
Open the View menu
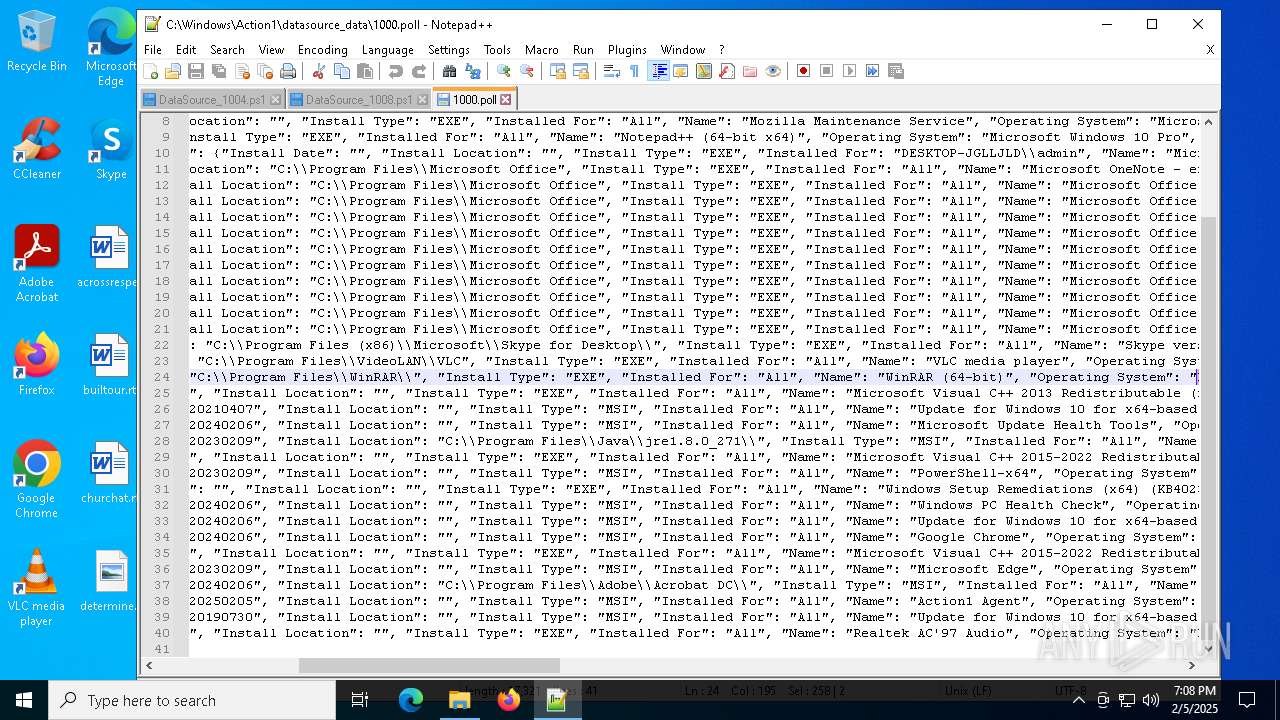(x=271, y=49)
